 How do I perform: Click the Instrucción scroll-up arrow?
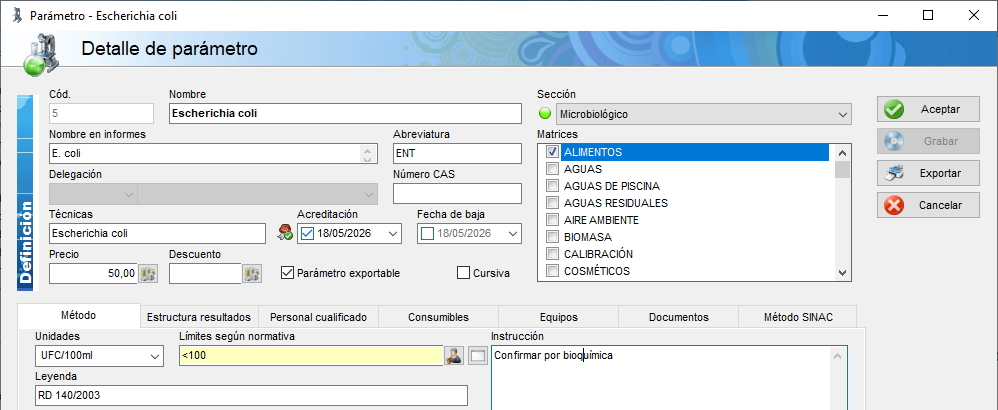click(839, 357)
